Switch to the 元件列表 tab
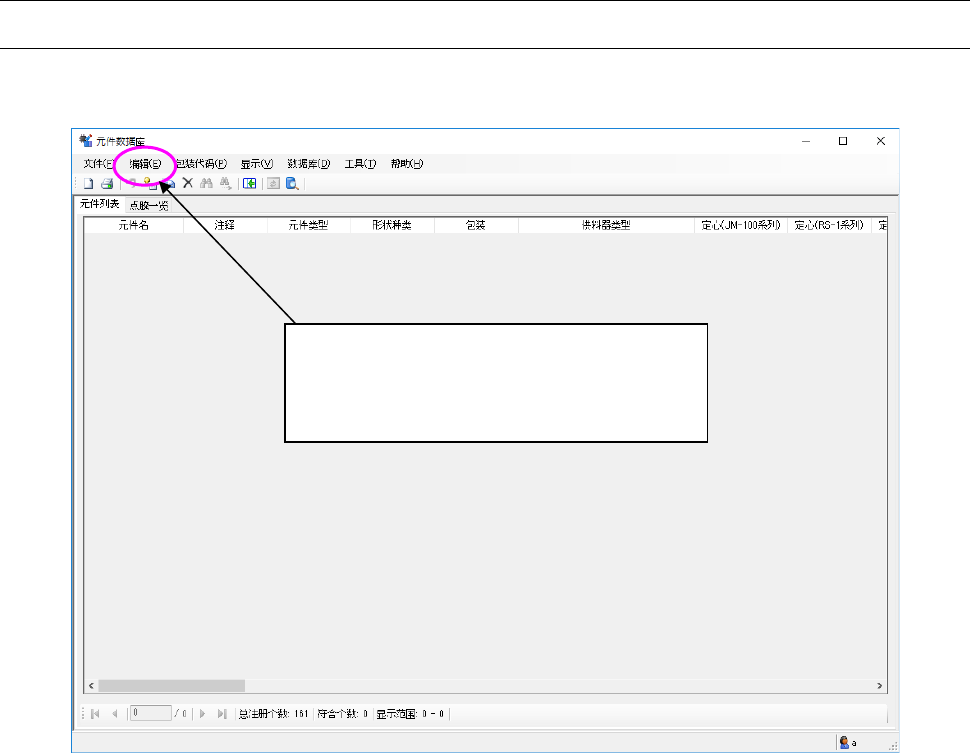Viewport: 970px width, 753px height. 100,204
